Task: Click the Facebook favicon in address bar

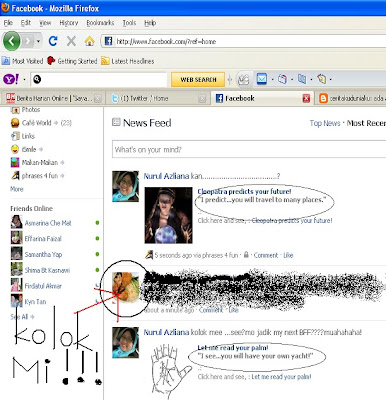Action: coord(108,41)
